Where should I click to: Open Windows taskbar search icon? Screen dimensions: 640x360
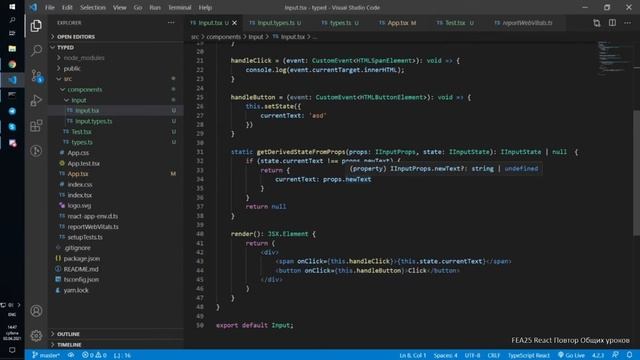12,19
